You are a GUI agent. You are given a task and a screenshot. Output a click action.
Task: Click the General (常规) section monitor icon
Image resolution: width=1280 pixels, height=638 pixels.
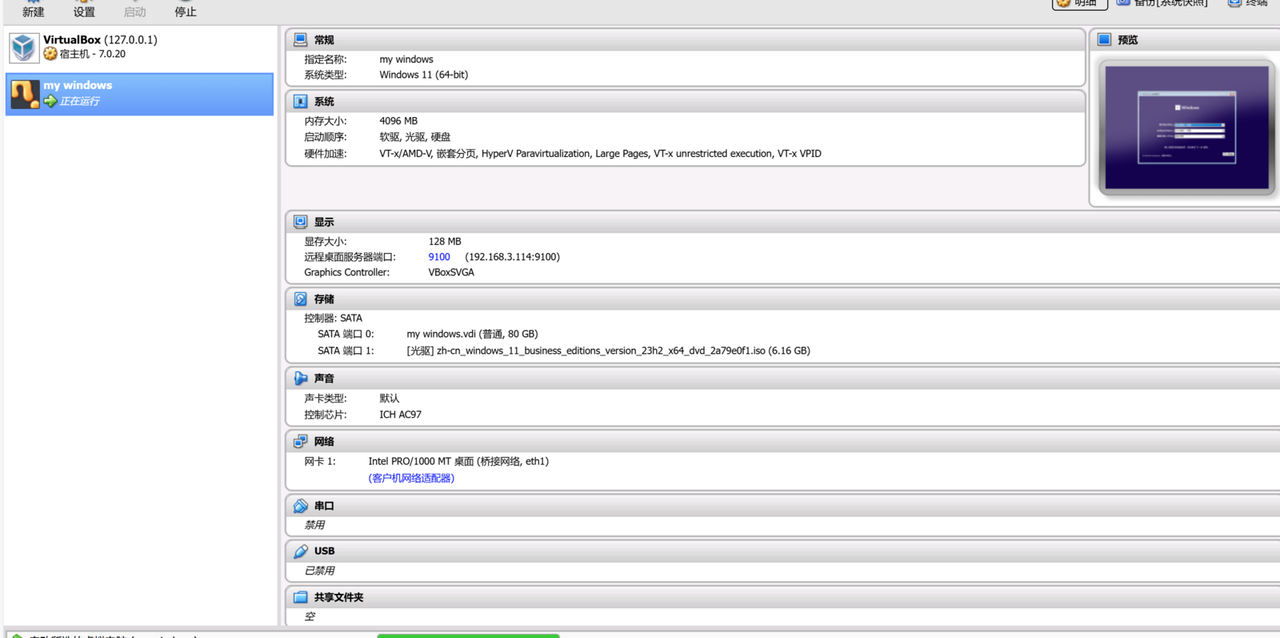tap(301, 40)
